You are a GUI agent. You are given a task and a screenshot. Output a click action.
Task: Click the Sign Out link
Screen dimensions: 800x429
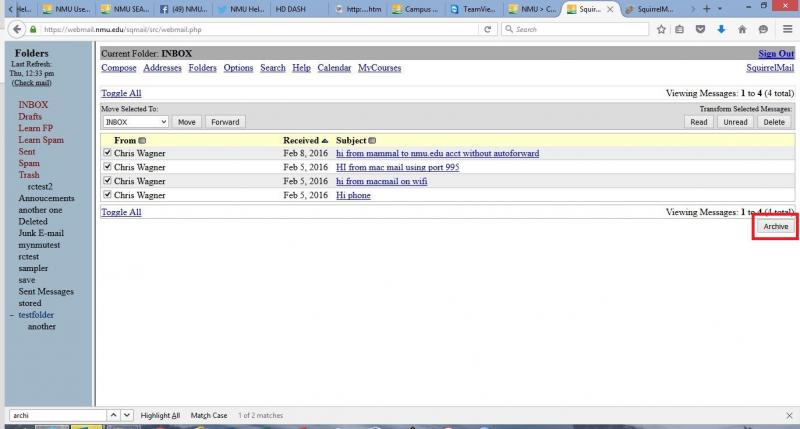pos(776,54)
